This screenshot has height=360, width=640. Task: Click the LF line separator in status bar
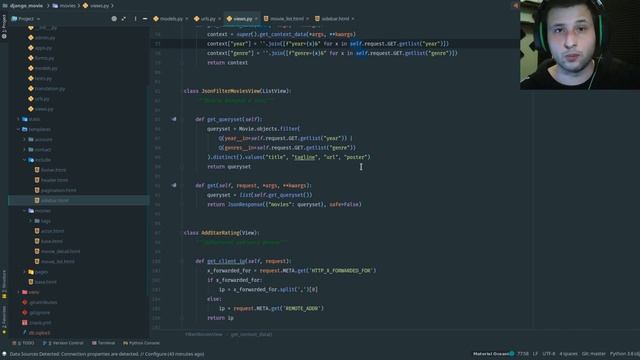pyautogui.click(x=535, y=354)
